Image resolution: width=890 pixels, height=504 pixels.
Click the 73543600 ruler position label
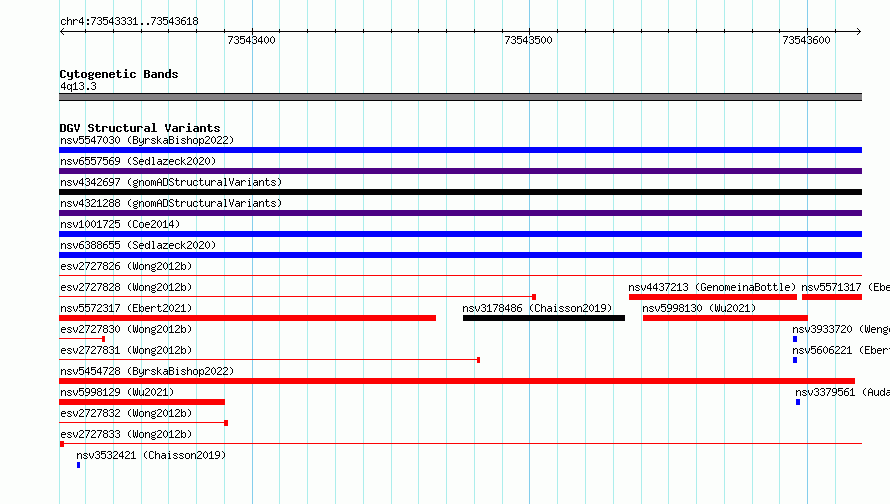[806, 40]
